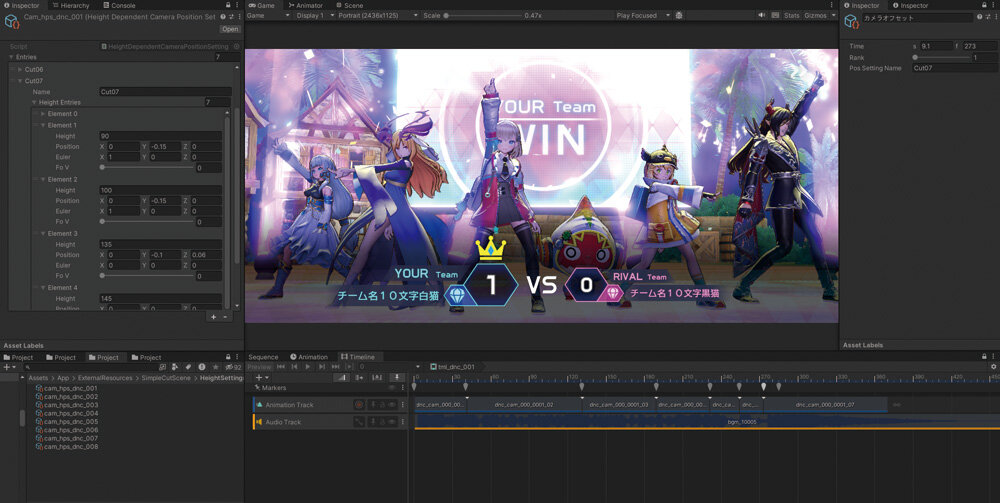Play the Timeline preview
This screenshot has height=503, width=1000.
coord(308,367)
